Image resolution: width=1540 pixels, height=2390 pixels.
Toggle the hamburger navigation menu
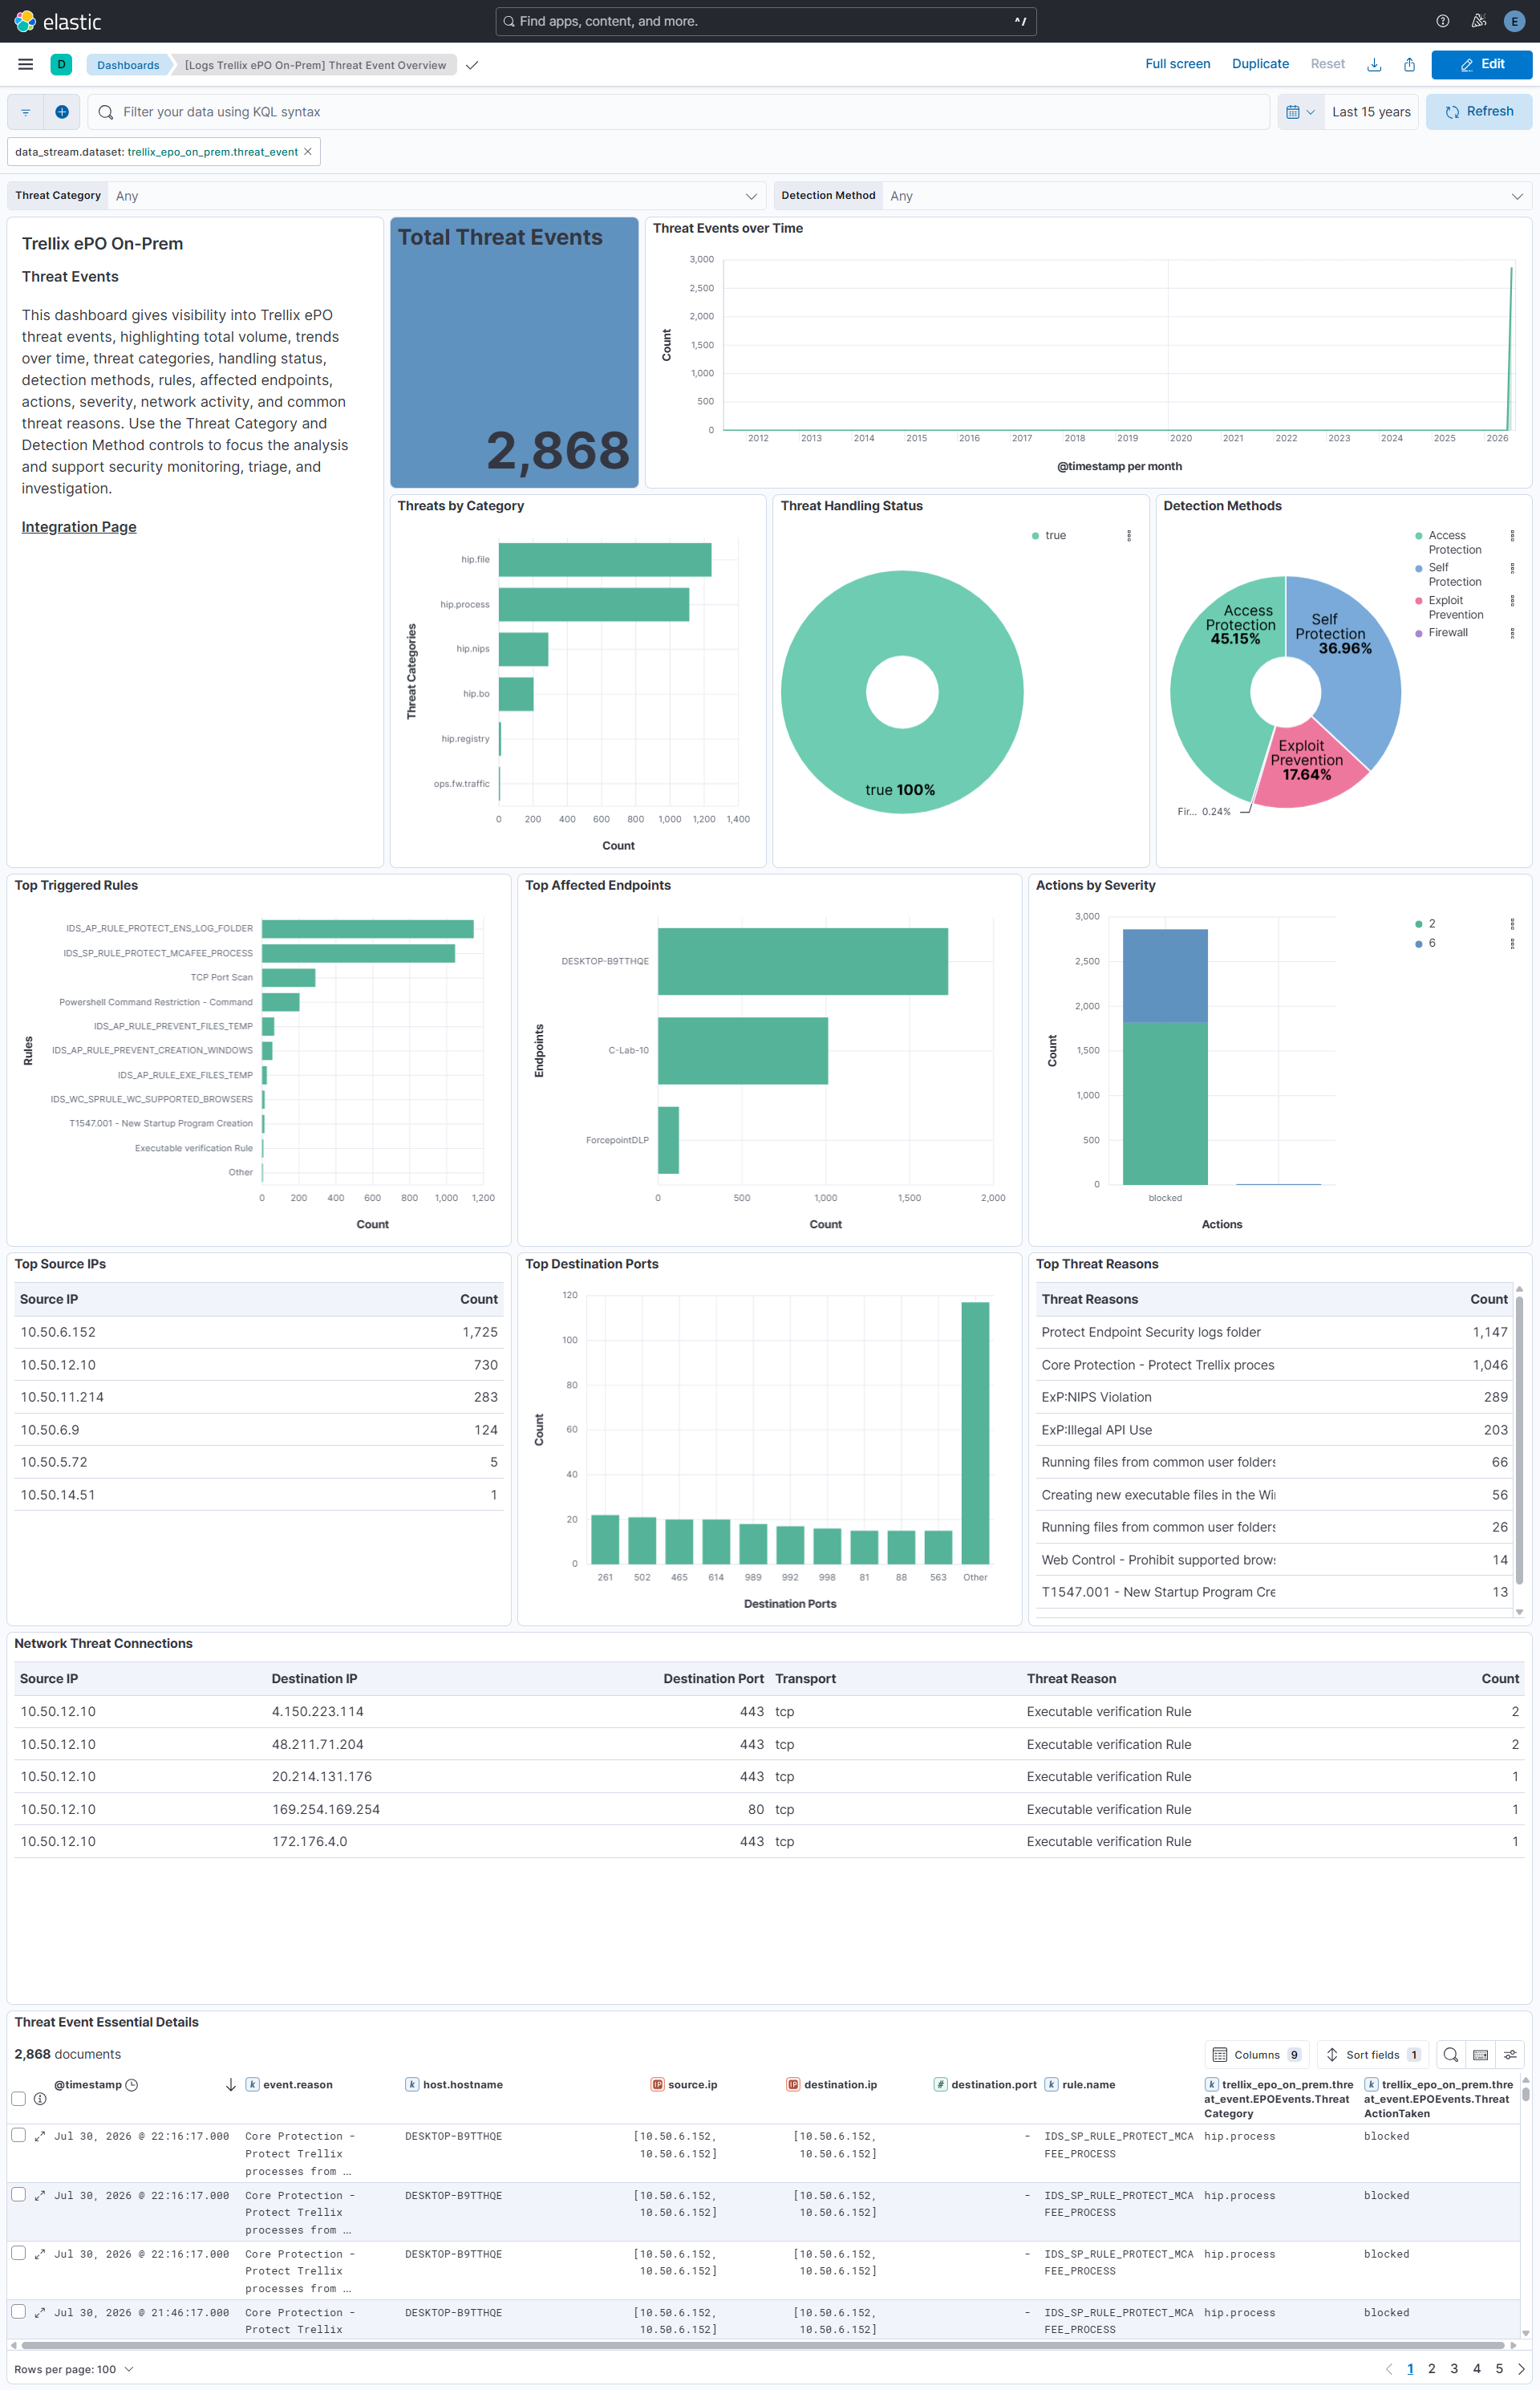click(x=26, y=65)
